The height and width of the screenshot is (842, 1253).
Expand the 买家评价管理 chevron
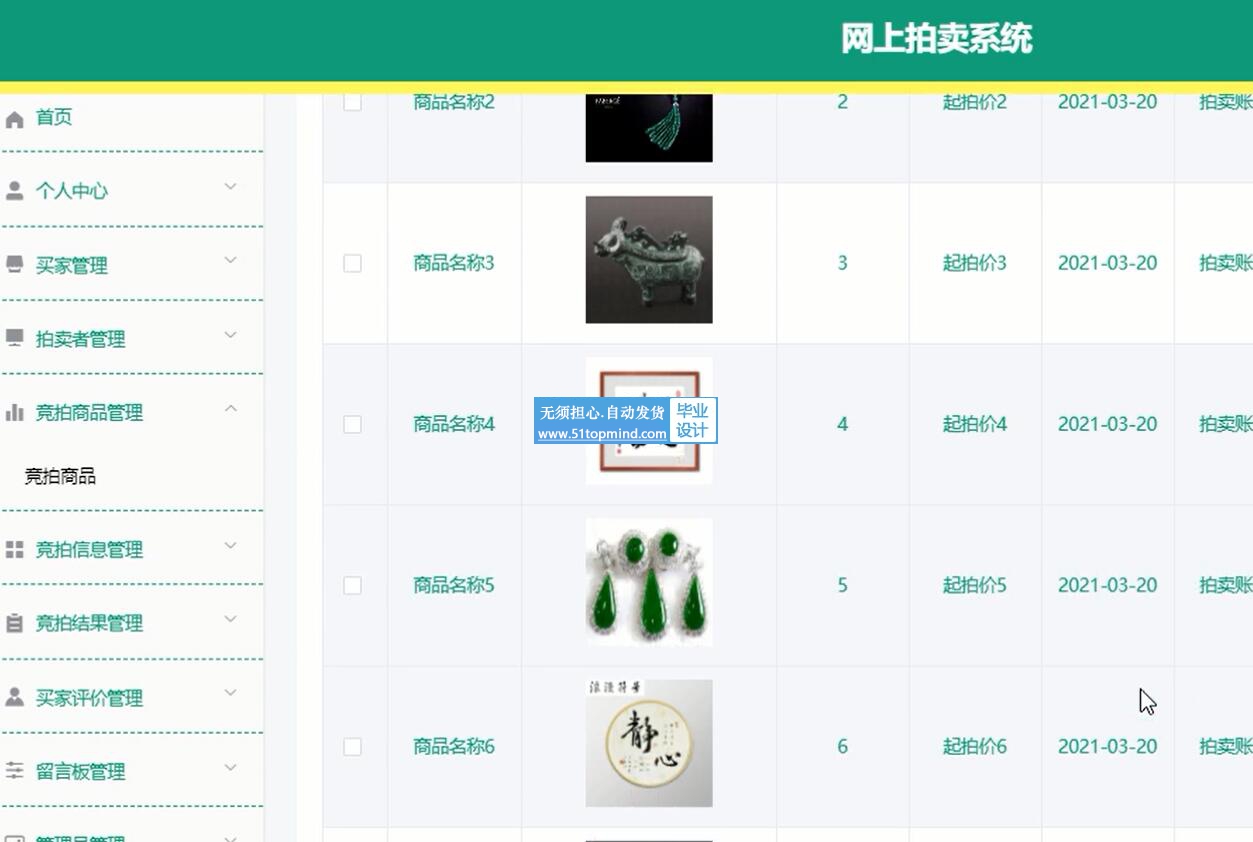coord(230,693)
